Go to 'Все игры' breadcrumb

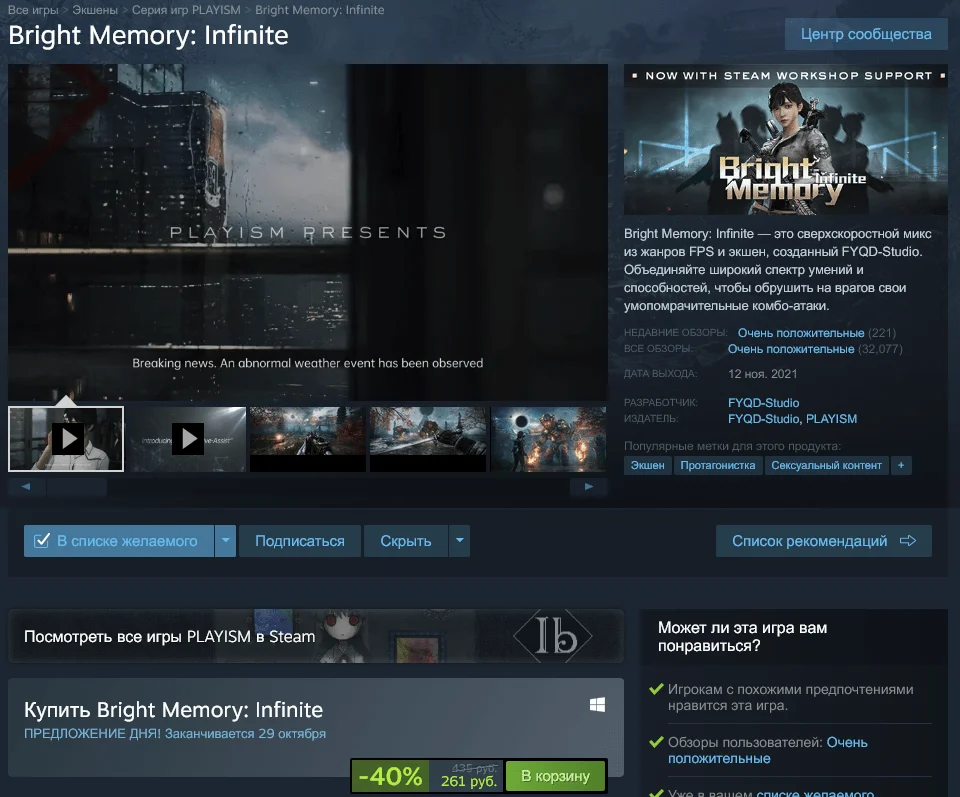click(33, 10)
